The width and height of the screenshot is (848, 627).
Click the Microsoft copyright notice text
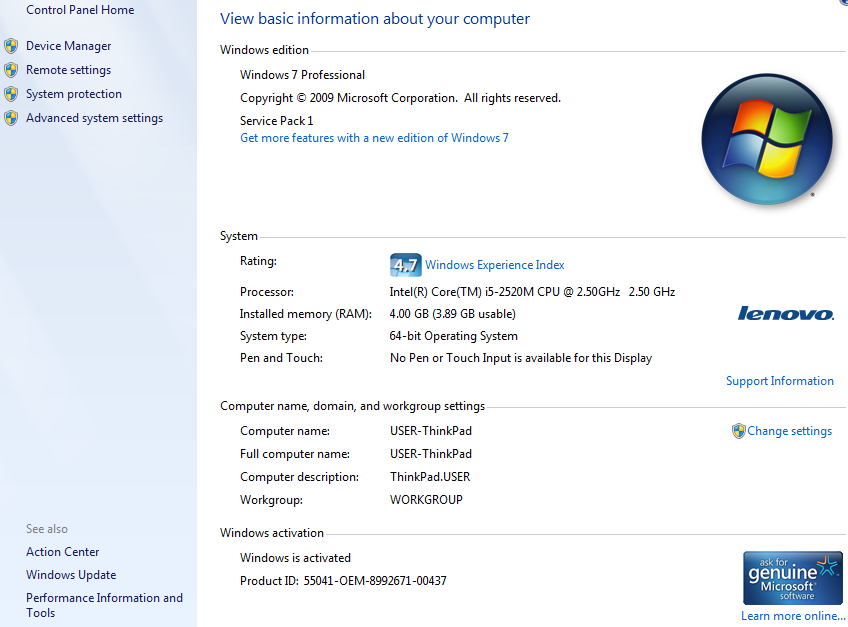400,98
